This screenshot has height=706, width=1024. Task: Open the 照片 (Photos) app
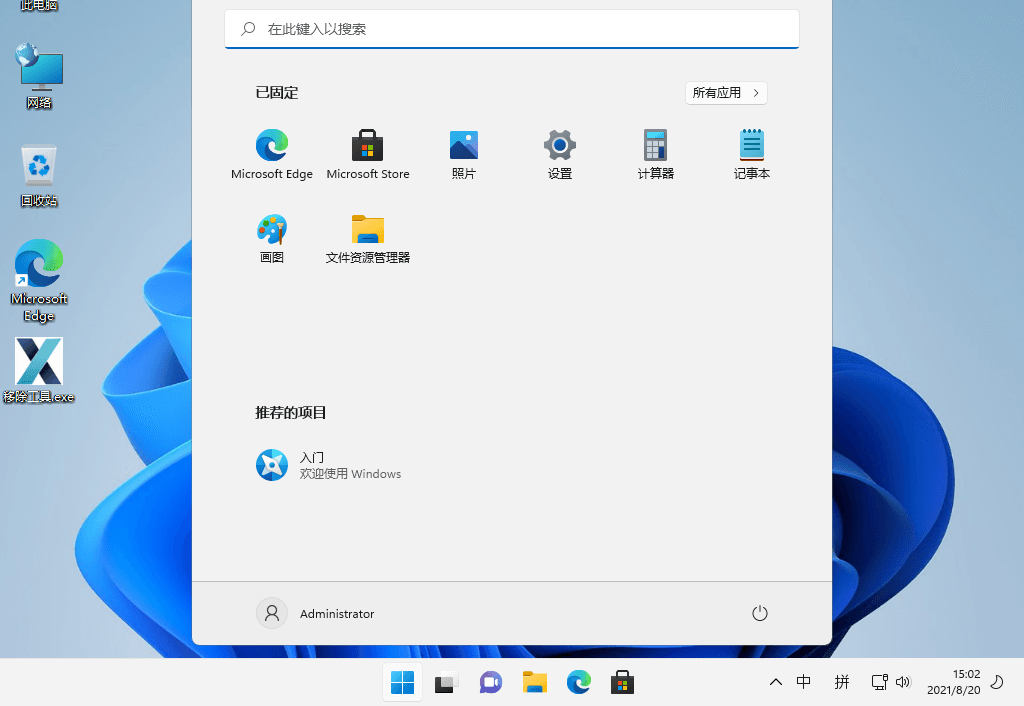click(x=464, y=154)
